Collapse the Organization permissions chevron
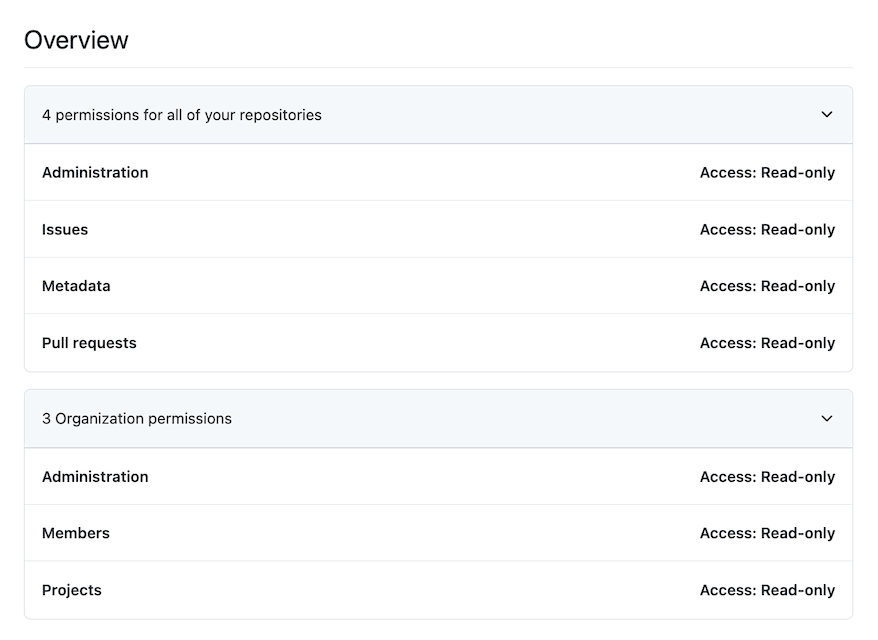This screenshot has width=878, height=640. 826,419
